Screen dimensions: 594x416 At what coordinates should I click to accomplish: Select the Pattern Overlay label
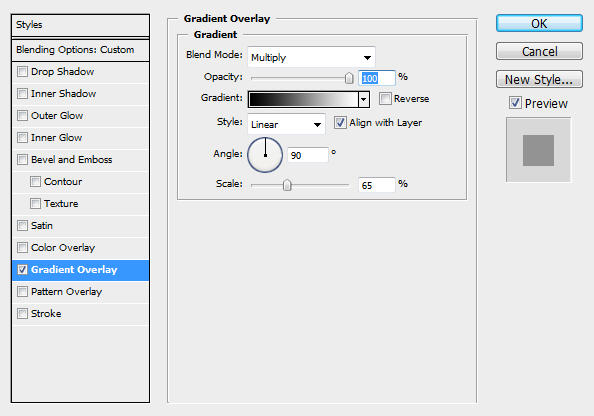[66, 291]
